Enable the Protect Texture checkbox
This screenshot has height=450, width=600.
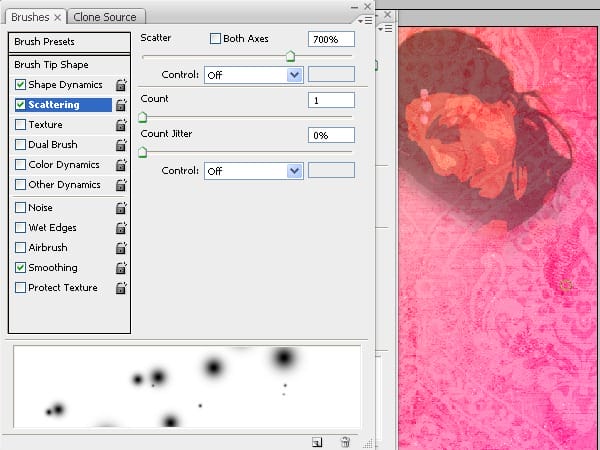point(20,288)
